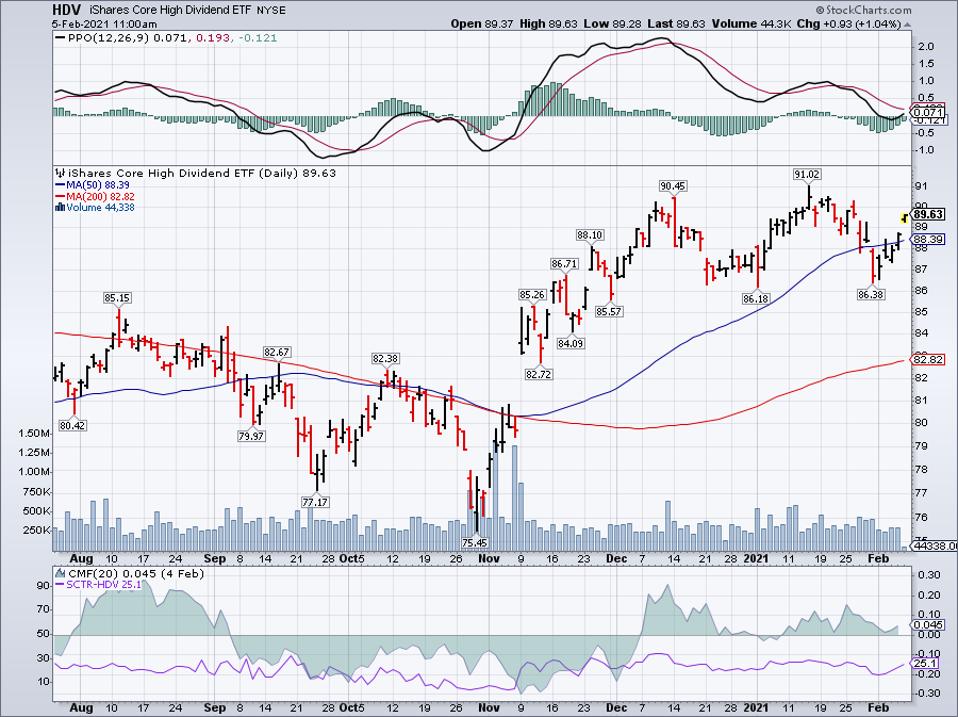Click the 77.17 low price label

click(315, 502)
